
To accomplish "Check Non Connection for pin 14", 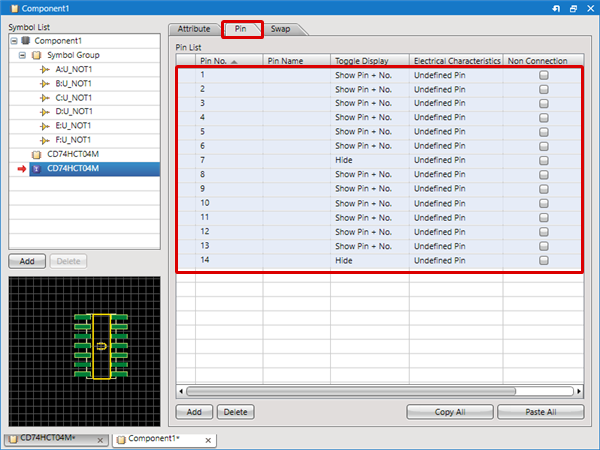I will (x=544, y=260).
